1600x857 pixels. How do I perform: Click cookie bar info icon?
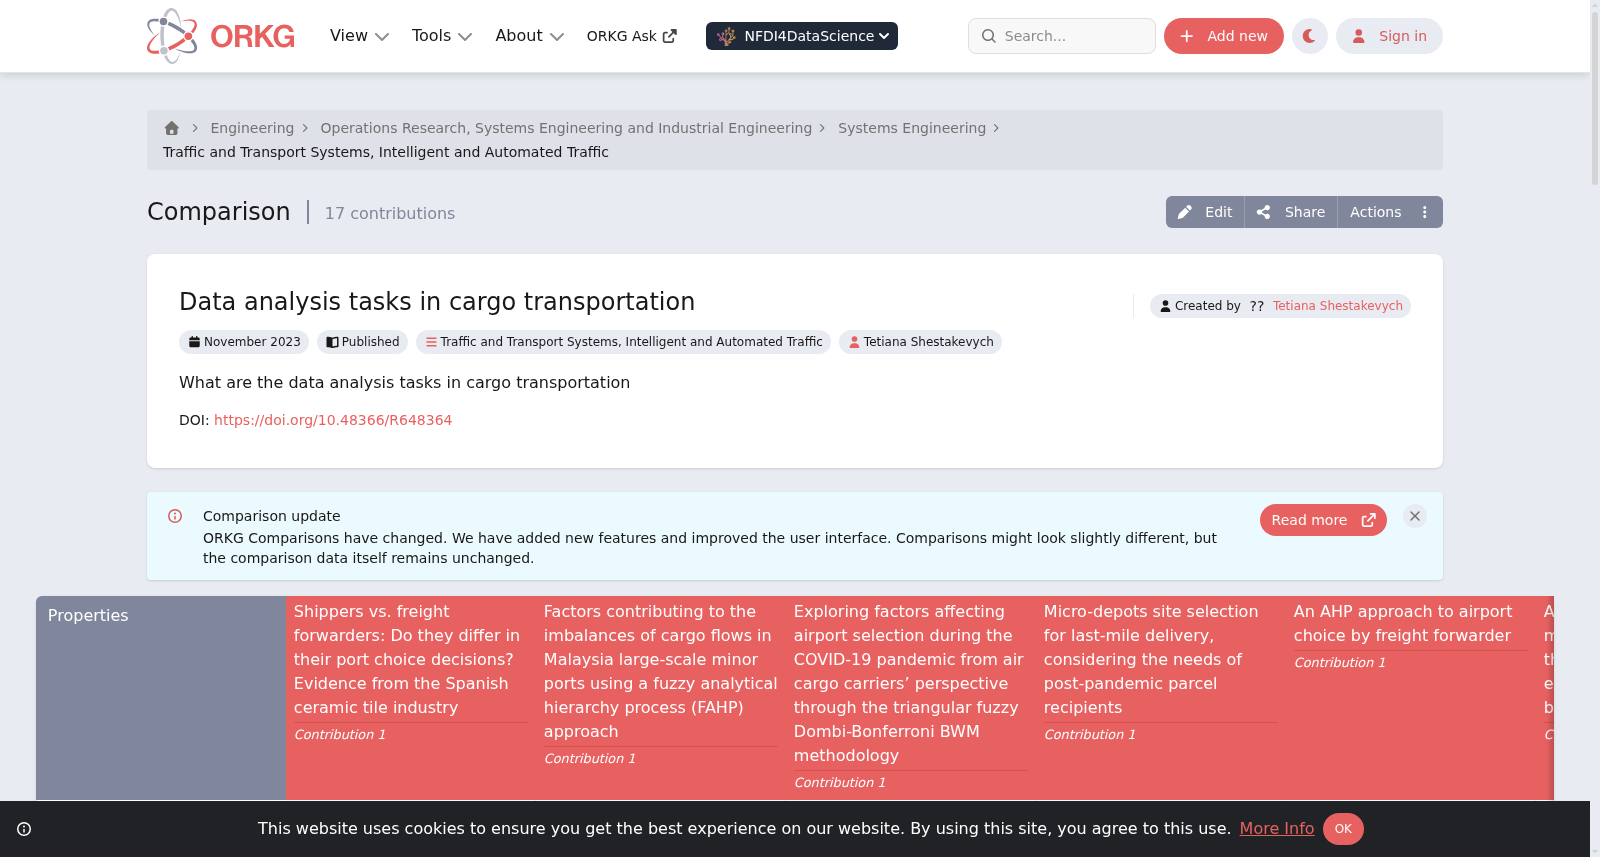(24, 829)
